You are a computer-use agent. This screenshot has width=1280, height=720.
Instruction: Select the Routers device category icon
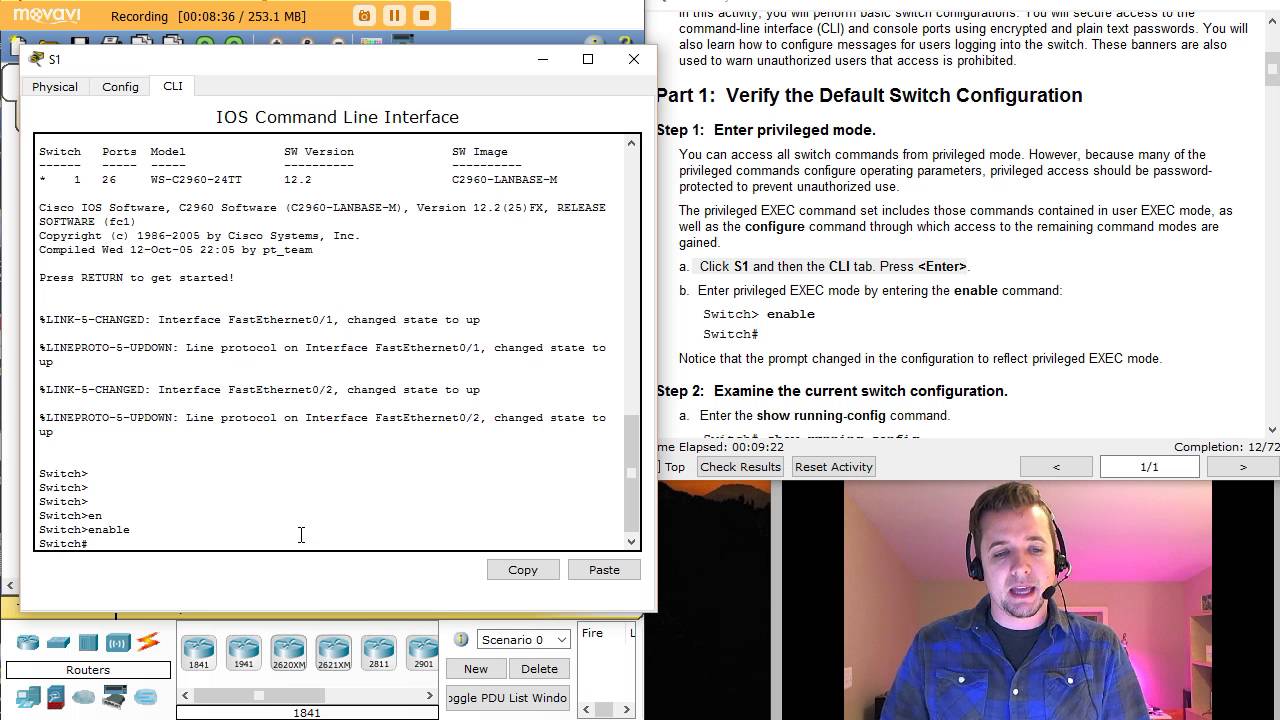click(x=28, y=643)
